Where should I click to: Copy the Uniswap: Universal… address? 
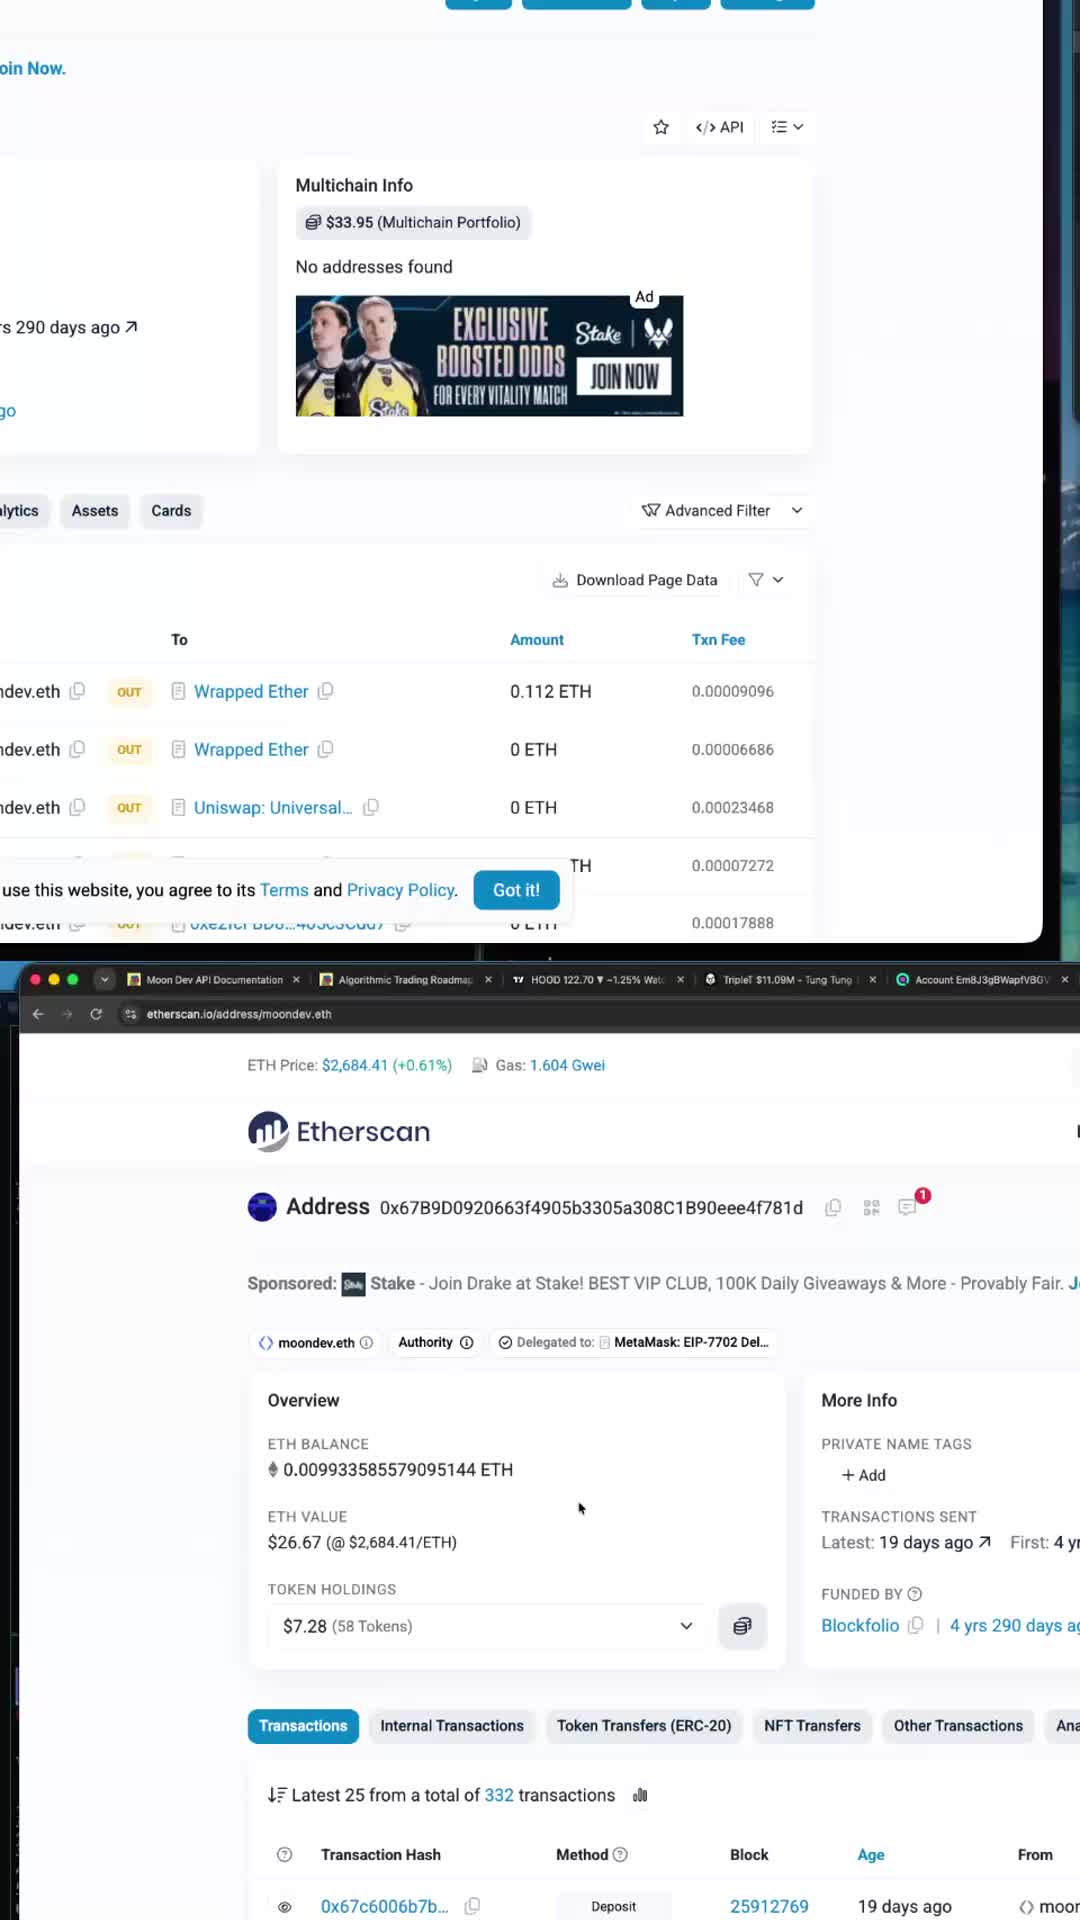coord(371,807)
